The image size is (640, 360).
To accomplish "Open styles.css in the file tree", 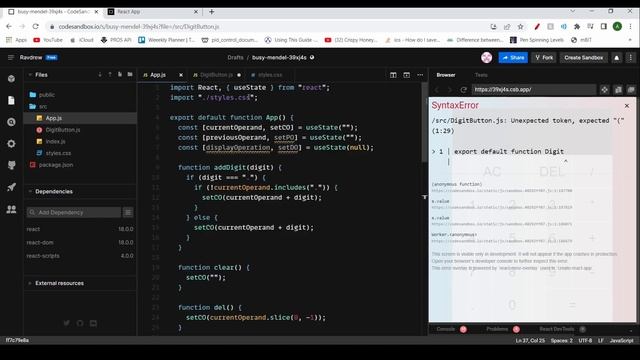I will pyautogui.click(x=58, y=153).
